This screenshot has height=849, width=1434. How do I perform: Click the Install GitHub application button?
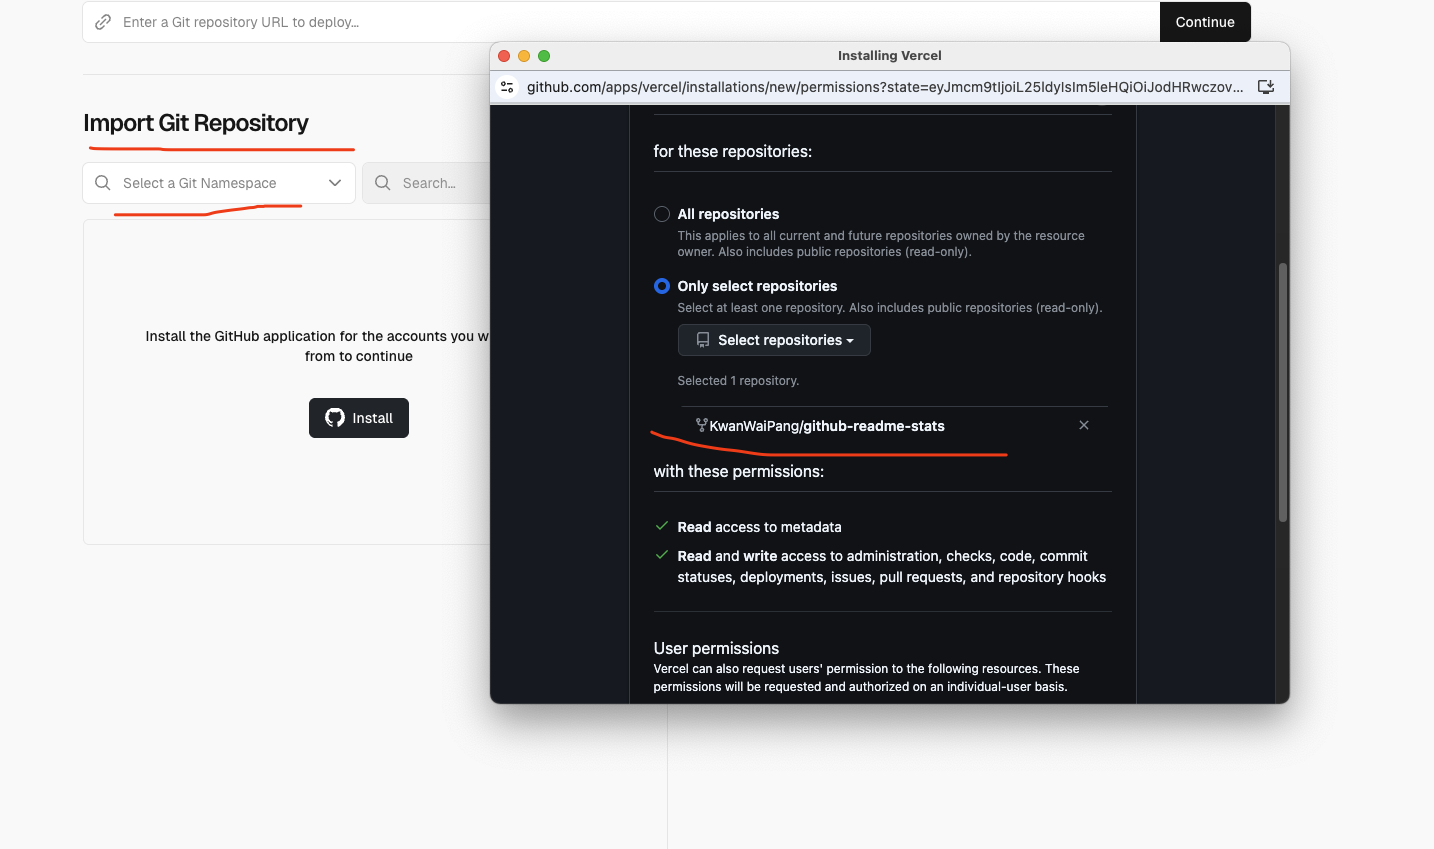[x=359, y=418]
